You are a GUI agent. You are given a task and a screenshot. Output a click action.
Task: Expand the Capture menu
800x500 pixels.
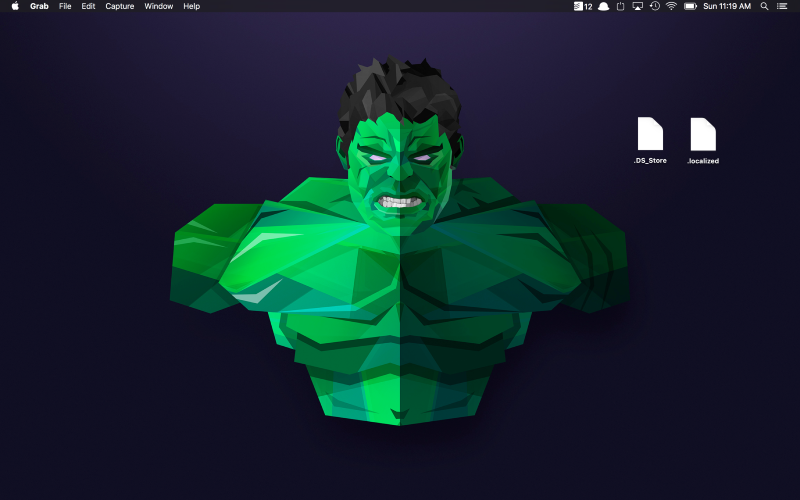tap(120, 6)
